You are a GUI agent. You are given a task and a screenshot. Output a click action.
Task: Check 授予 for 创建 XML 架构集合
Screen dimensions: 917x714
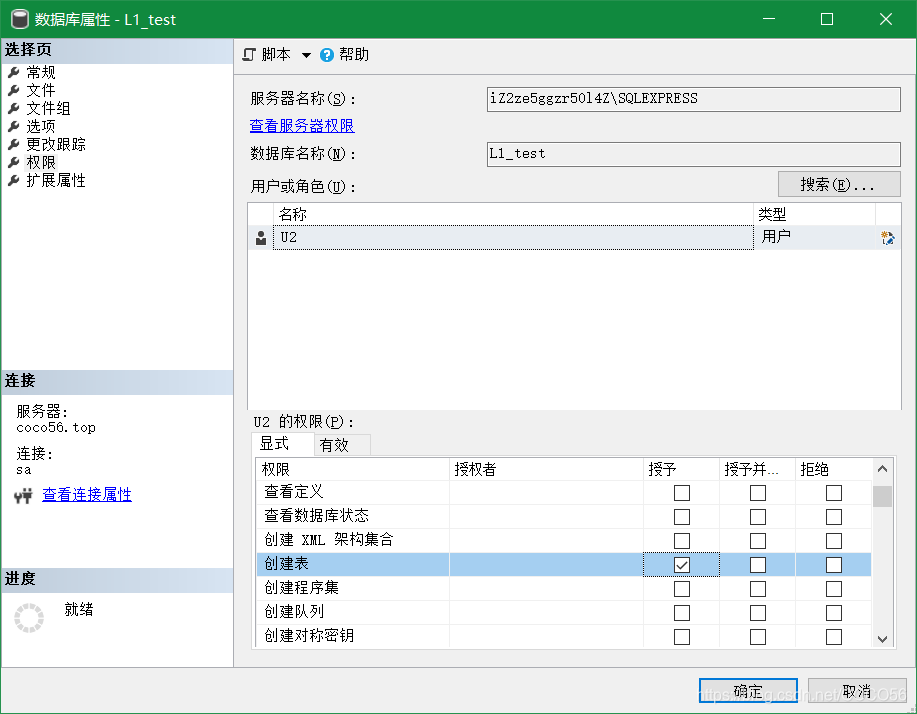click(682, 541)
